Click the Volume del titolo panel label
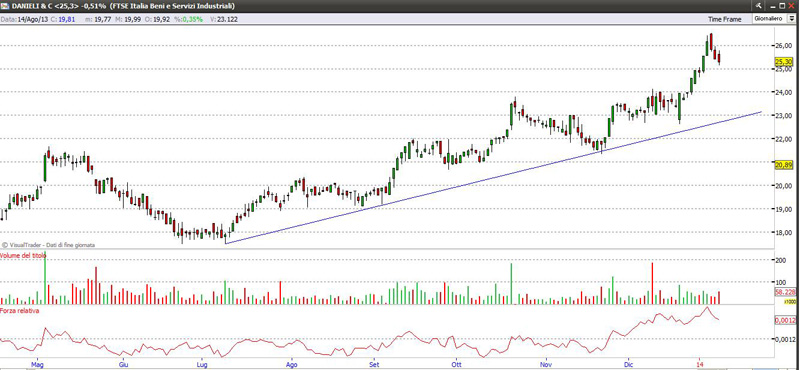This screenshot has width=800, height=370. [23, 255]
